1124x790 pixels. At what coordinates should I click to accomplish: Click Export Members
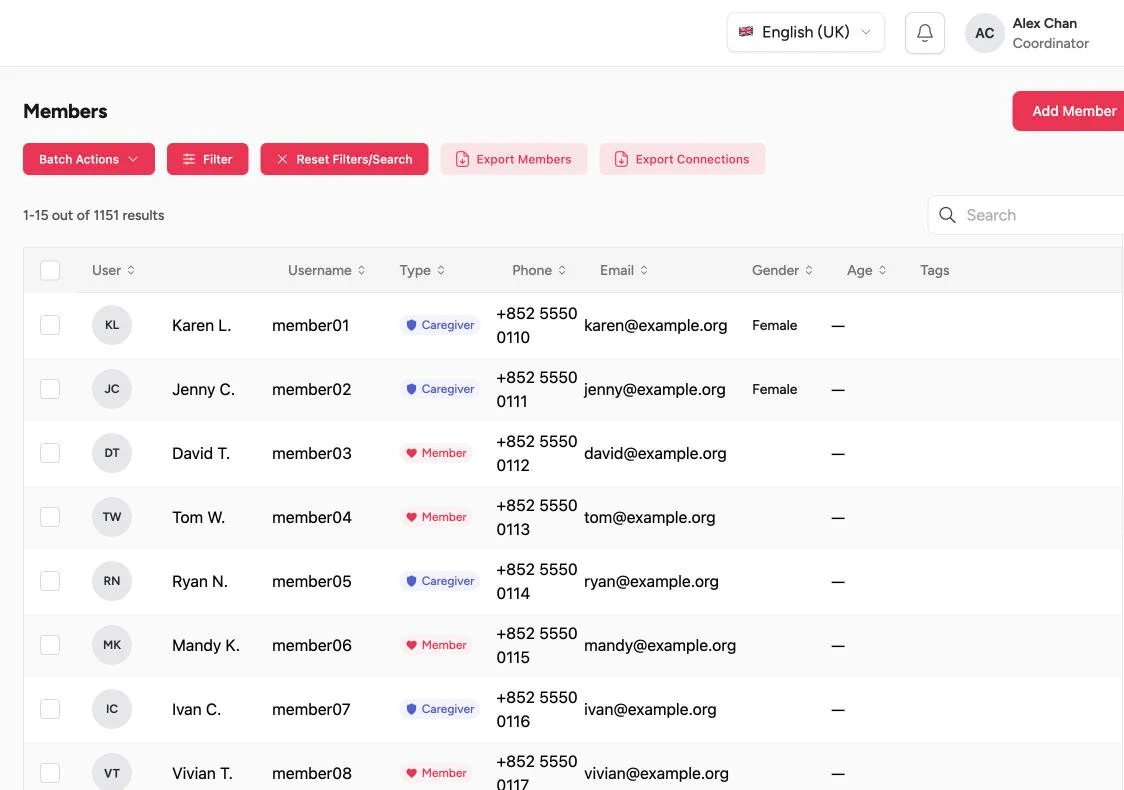[514, 159]
